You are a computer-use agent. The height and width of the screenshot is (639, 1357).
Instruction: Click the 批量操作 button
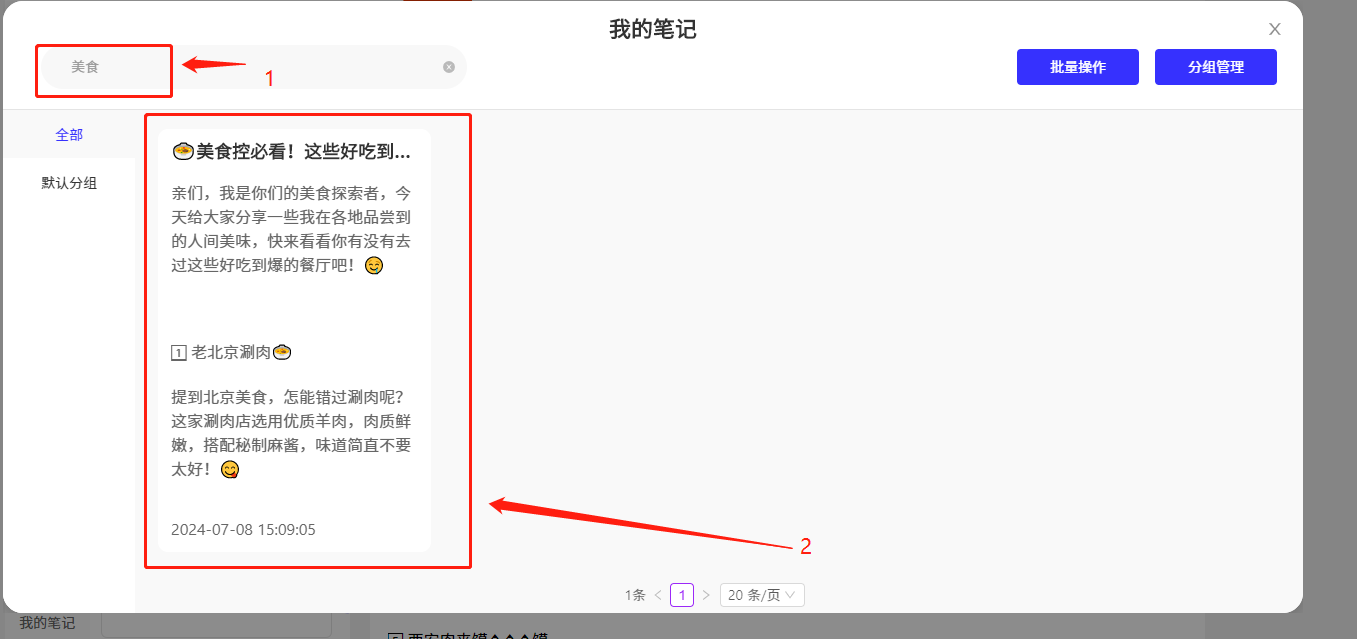pos(1077,67)
